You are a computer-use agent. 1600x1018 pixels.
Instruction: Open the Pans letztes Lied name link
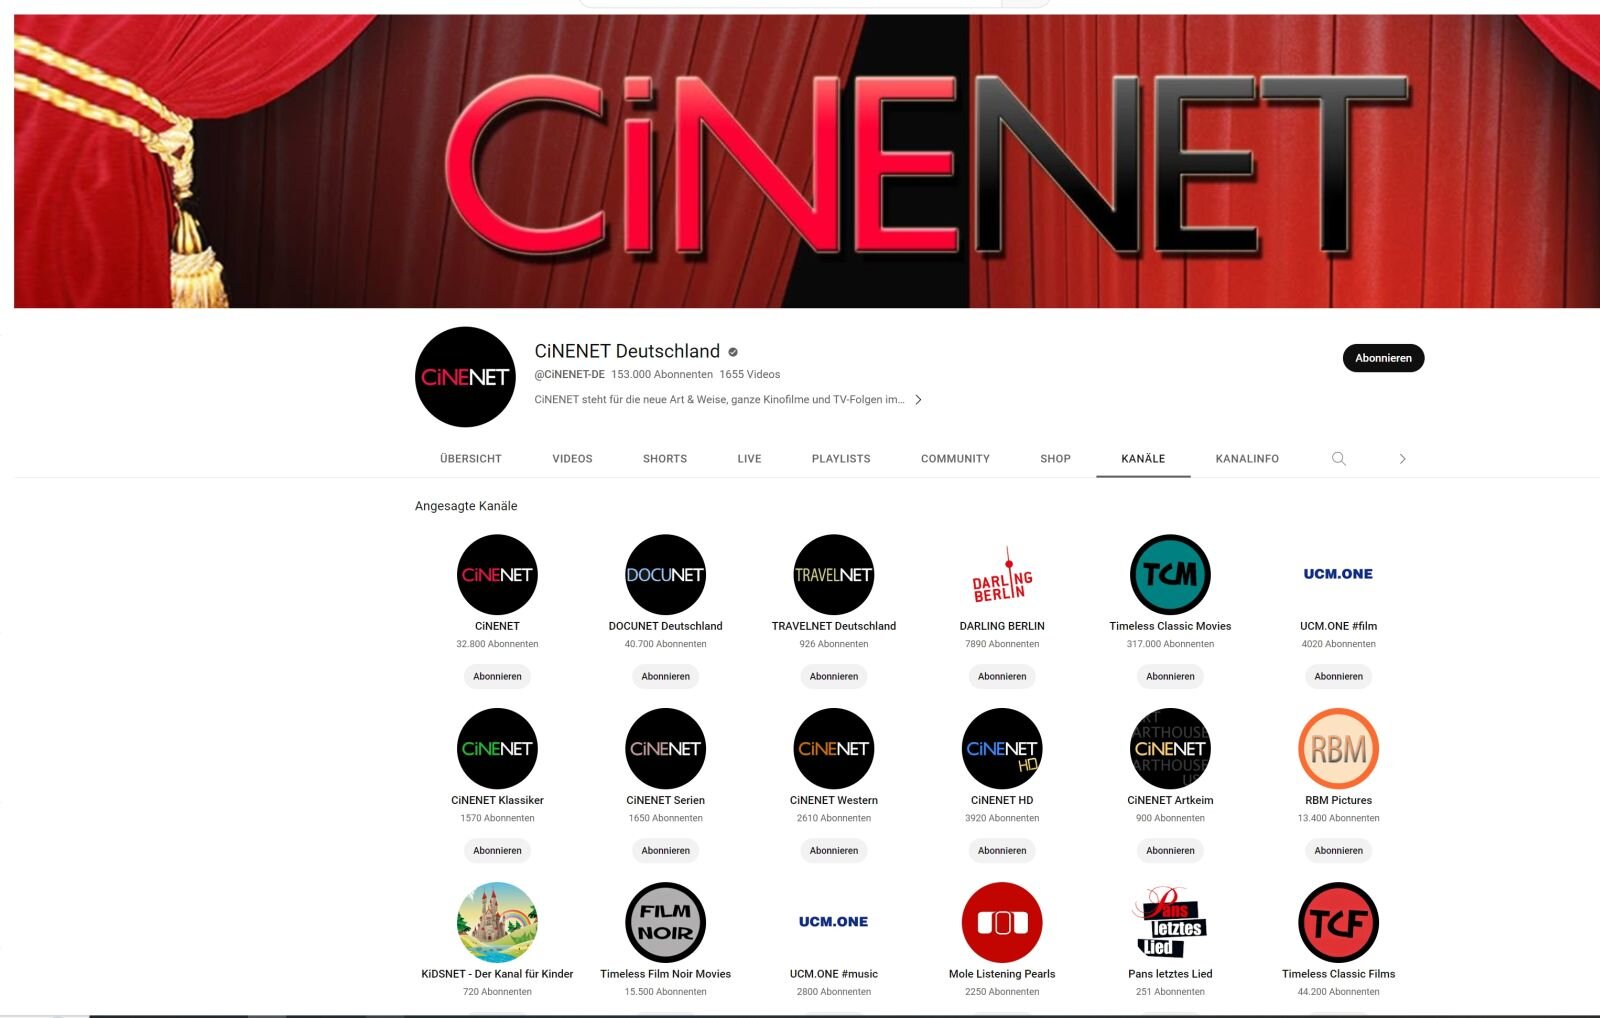(x=1170, y=974)
